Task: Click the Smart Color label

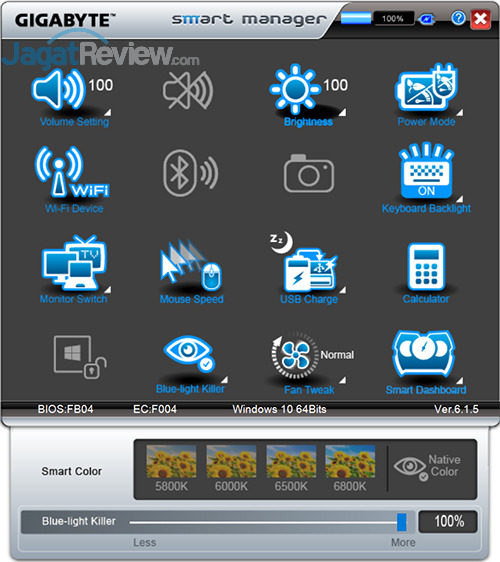Action: coord(72,471)
